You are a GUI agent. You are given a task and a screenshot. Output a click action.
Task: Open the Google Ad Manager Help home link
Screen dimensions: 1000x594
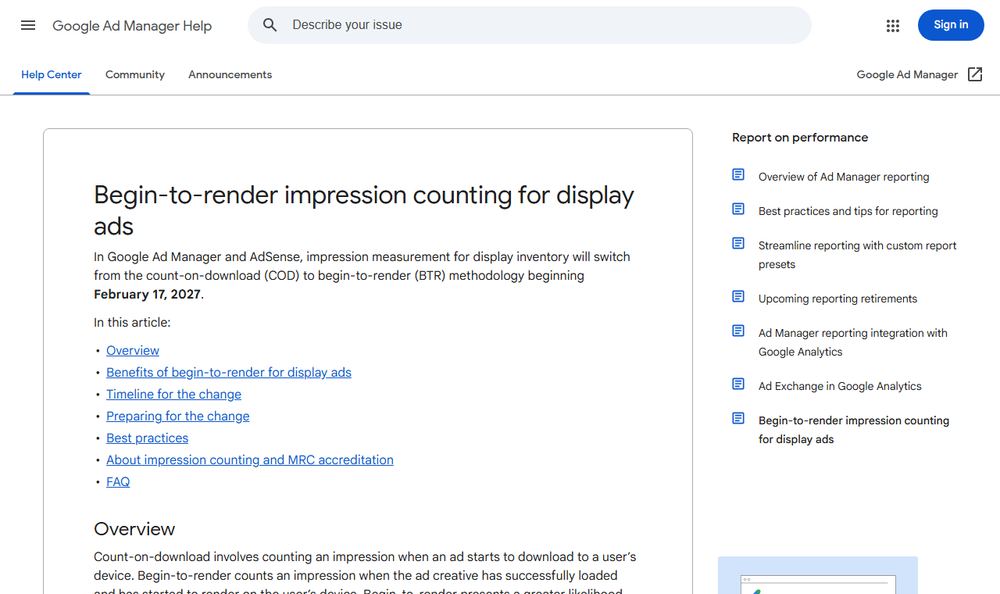pyautogui.click(x=132, y=26)
